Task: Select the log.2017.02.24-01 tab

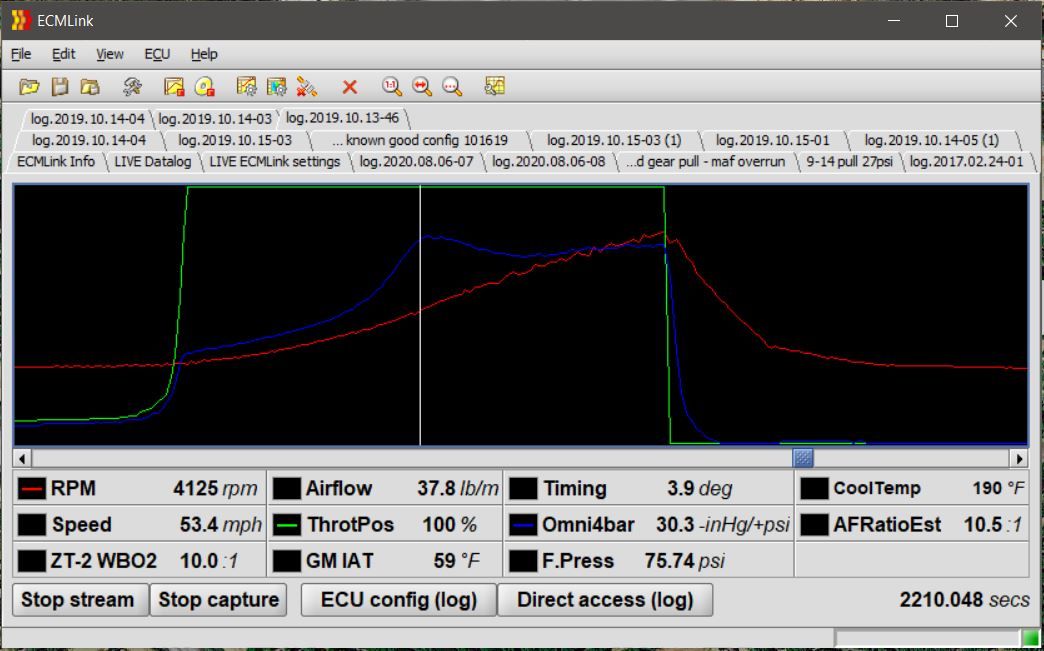Action: tap(966, 162)
